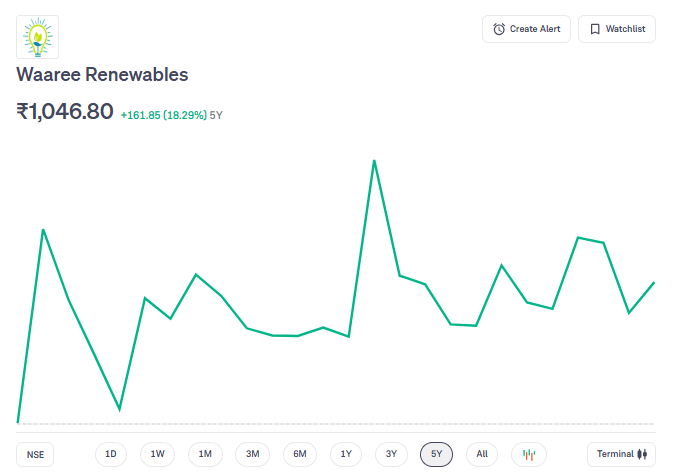Click the Waaree Renewables company logo

pyautogui.click(x=38, y=36)
